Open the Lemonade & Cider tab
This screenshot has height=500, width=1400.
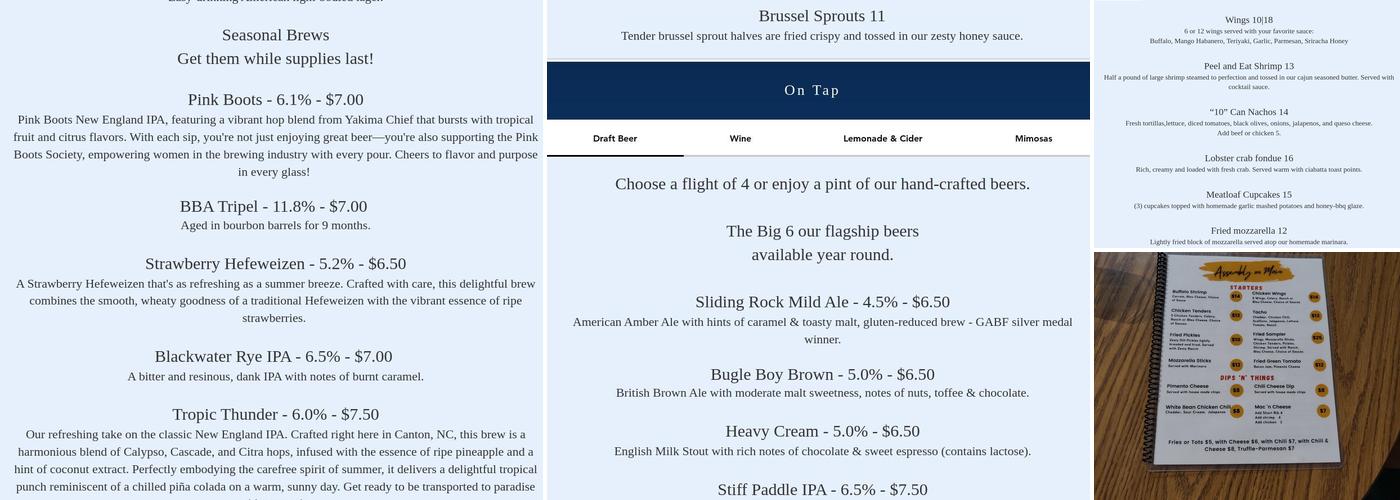882,139
